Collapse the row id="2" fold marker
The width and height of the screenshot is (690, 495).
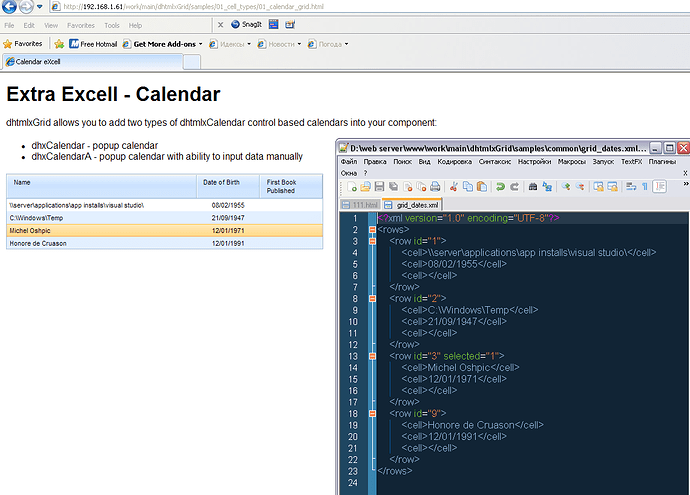click(371, 298)
